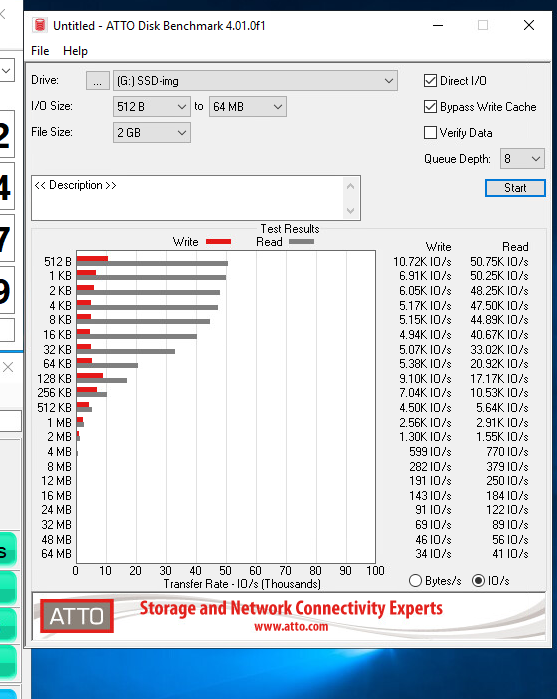Toggle the Bypass Write Cache checkbox

point(430,107)
